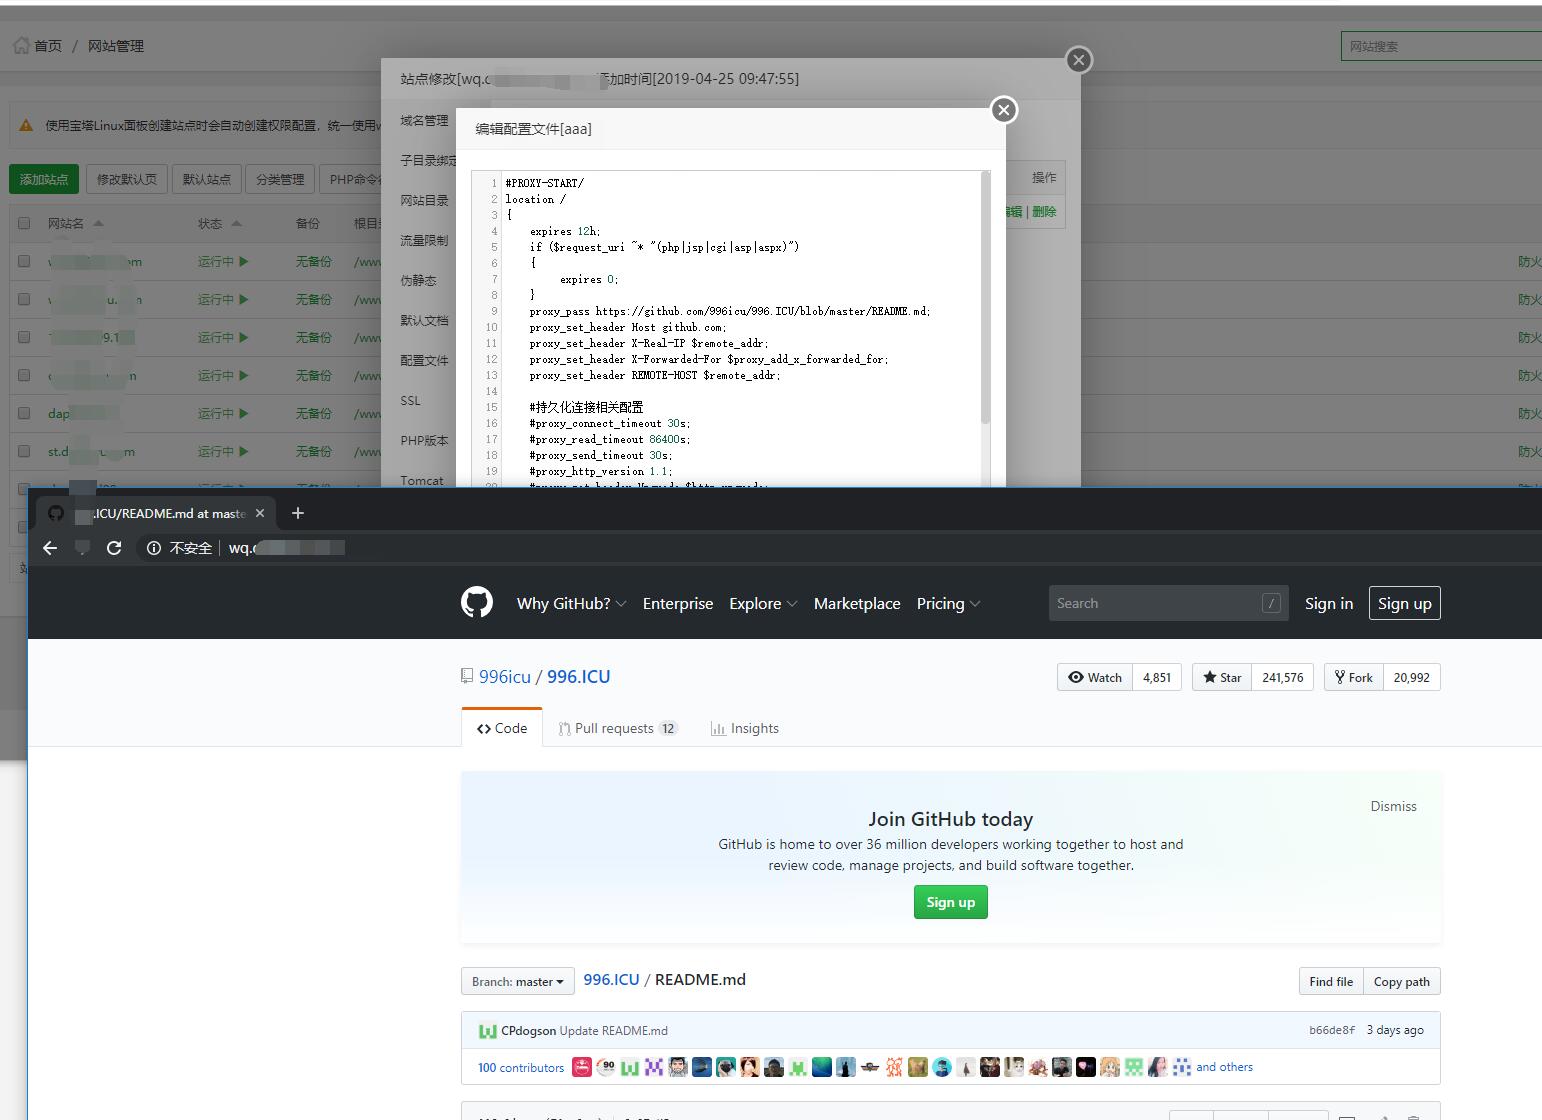View site info icon next to 不安全
The height and width of the screenshot is (1120, 1542).
[x=154, y=548]
